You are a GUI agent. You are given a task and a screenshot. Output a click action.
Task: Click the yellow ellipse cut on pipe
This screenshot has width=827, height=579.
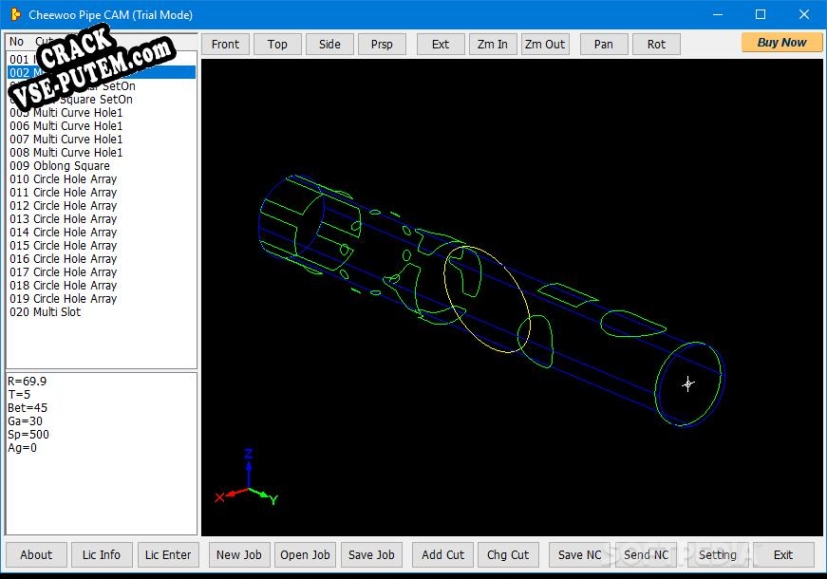486,300
